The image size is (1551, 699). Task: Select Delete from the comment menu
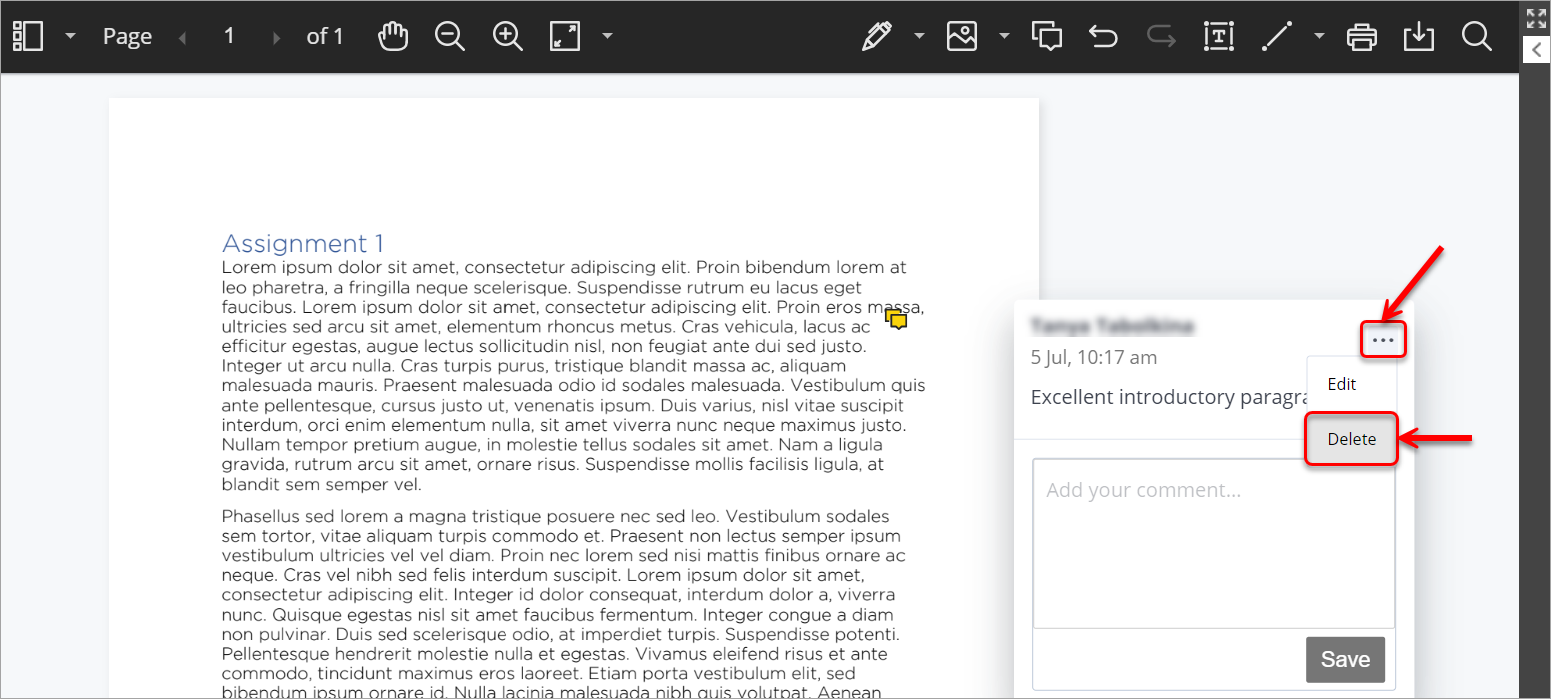coord(1351,438)
